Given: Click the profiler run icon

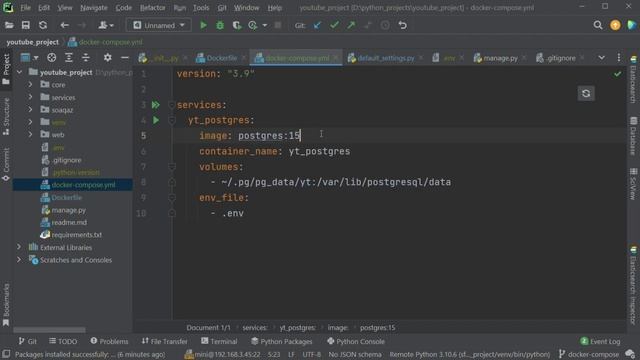Looking at the screenshot, I should [x=253, y=25].
